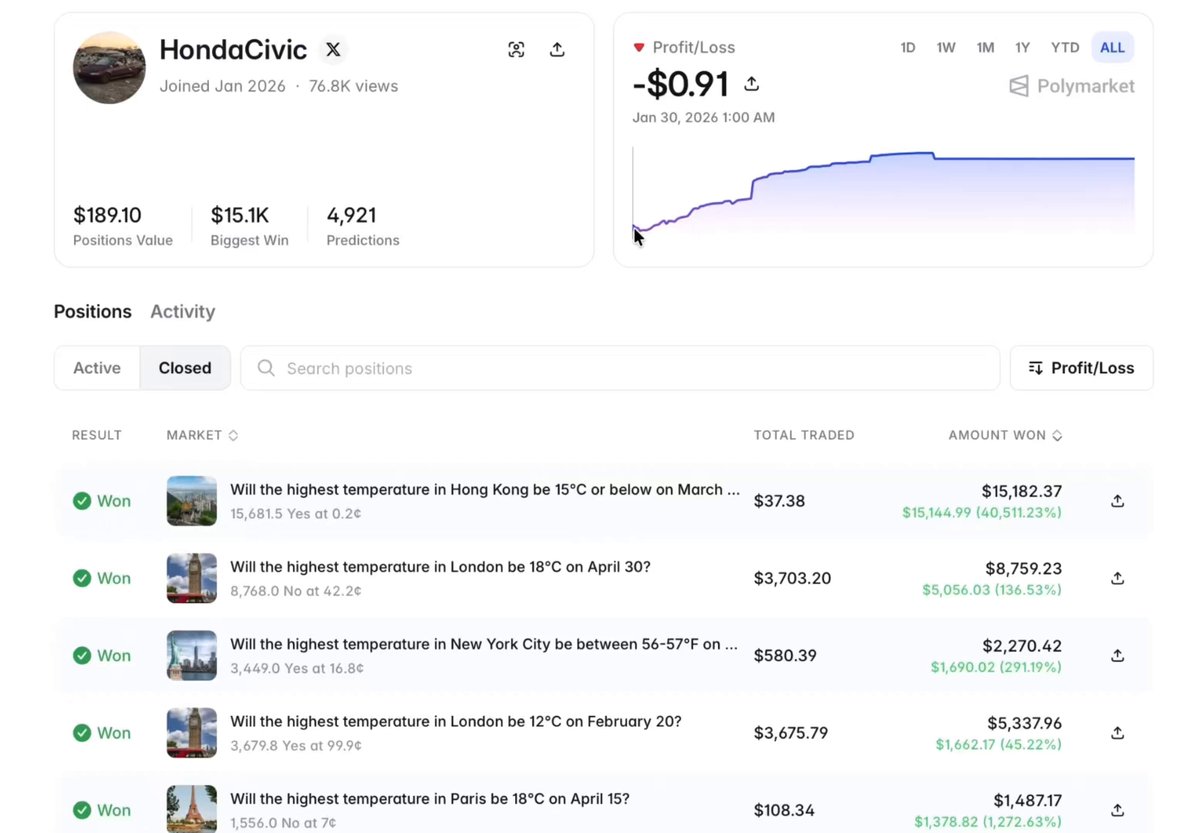Screen dimensions: 1199x833
Task: Sort by the Market column
Action: [203, 435]
